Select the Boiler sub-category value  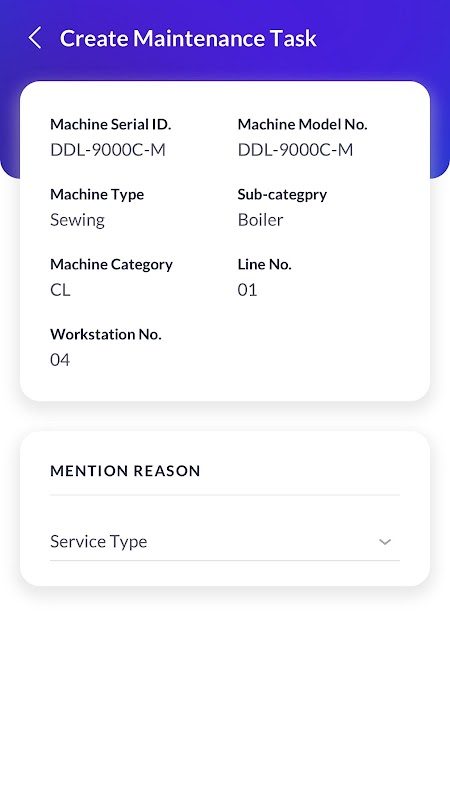(260, 220)
